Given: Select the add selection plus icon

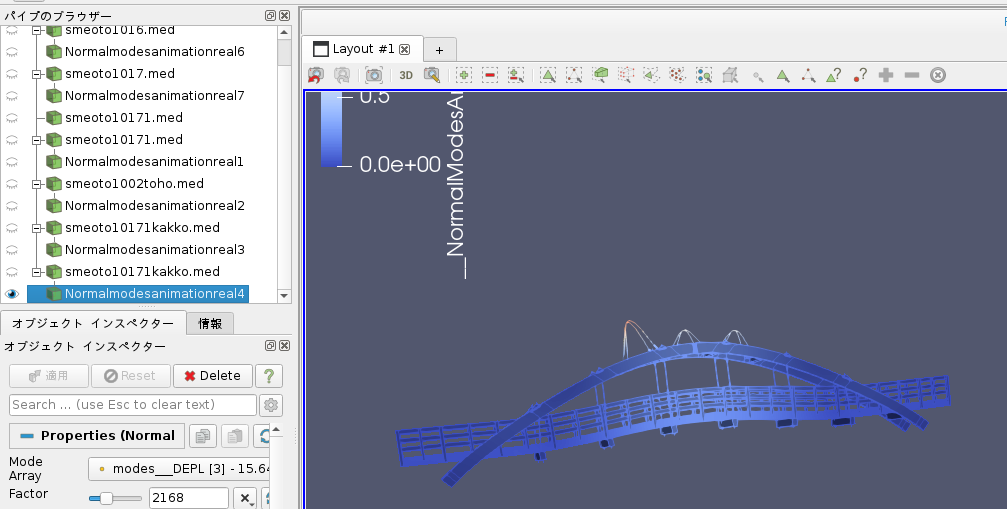Looking at the screenshot, I should click(464, 75).
